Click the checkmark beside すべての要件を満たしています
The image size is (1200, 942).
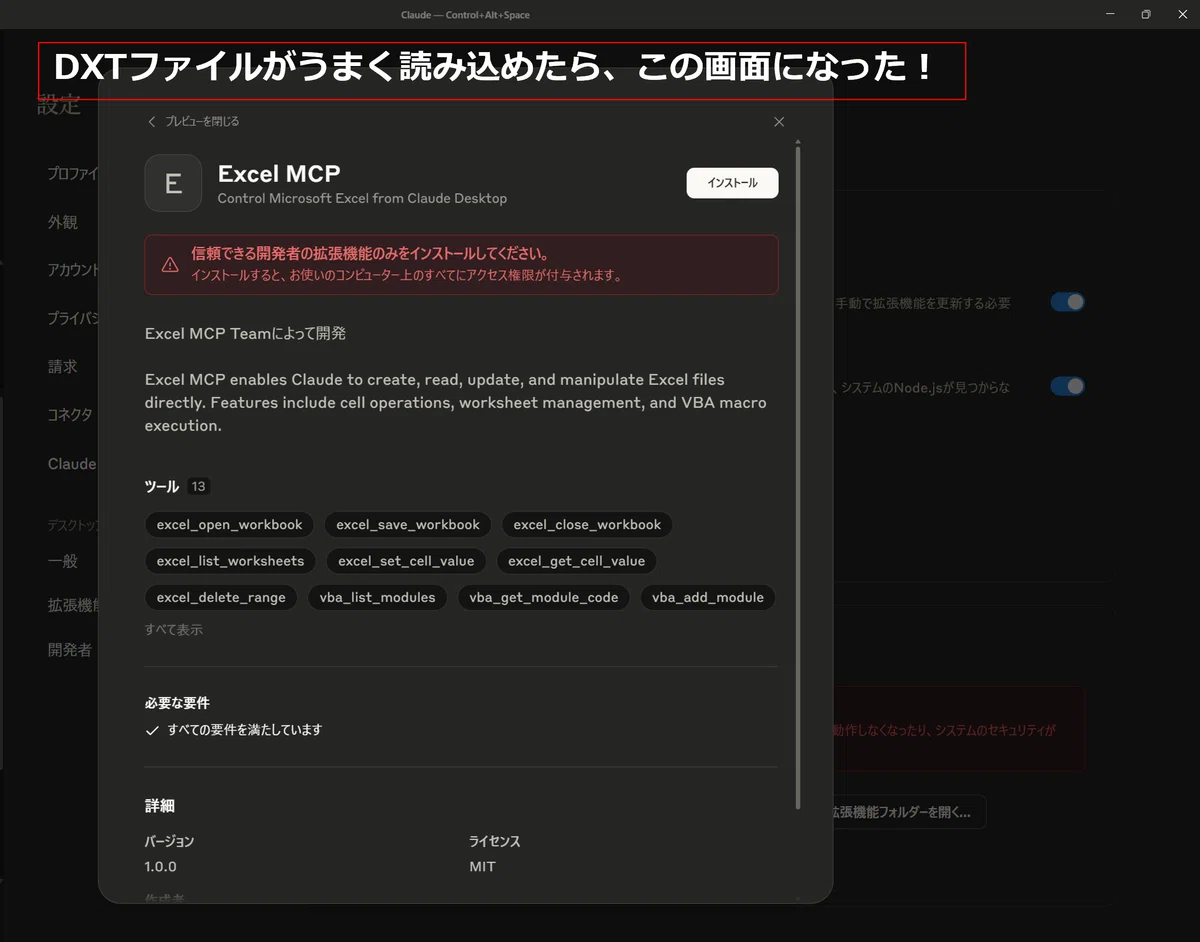pos(152,730)
